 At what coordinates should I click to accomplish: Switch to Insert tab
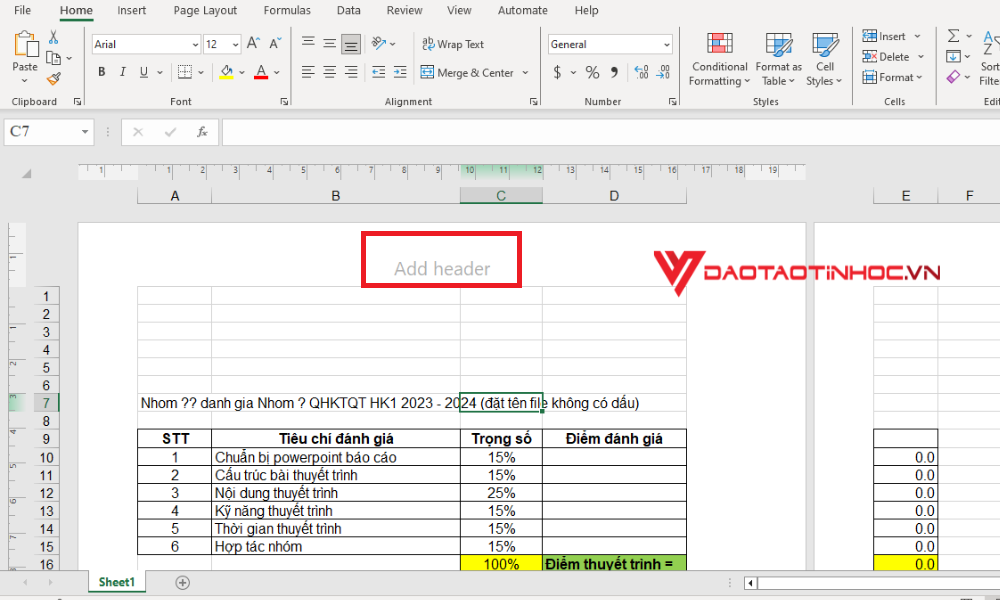pos(131,10)
